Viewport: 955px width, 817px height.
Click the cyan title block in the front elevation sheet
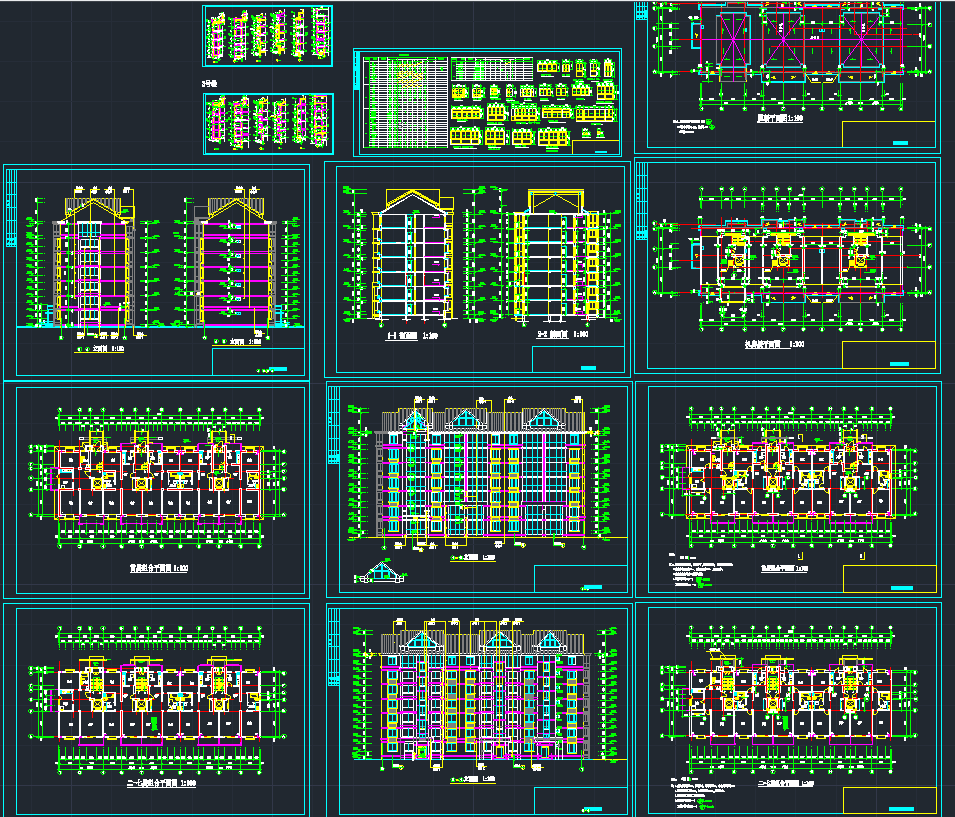580,578
